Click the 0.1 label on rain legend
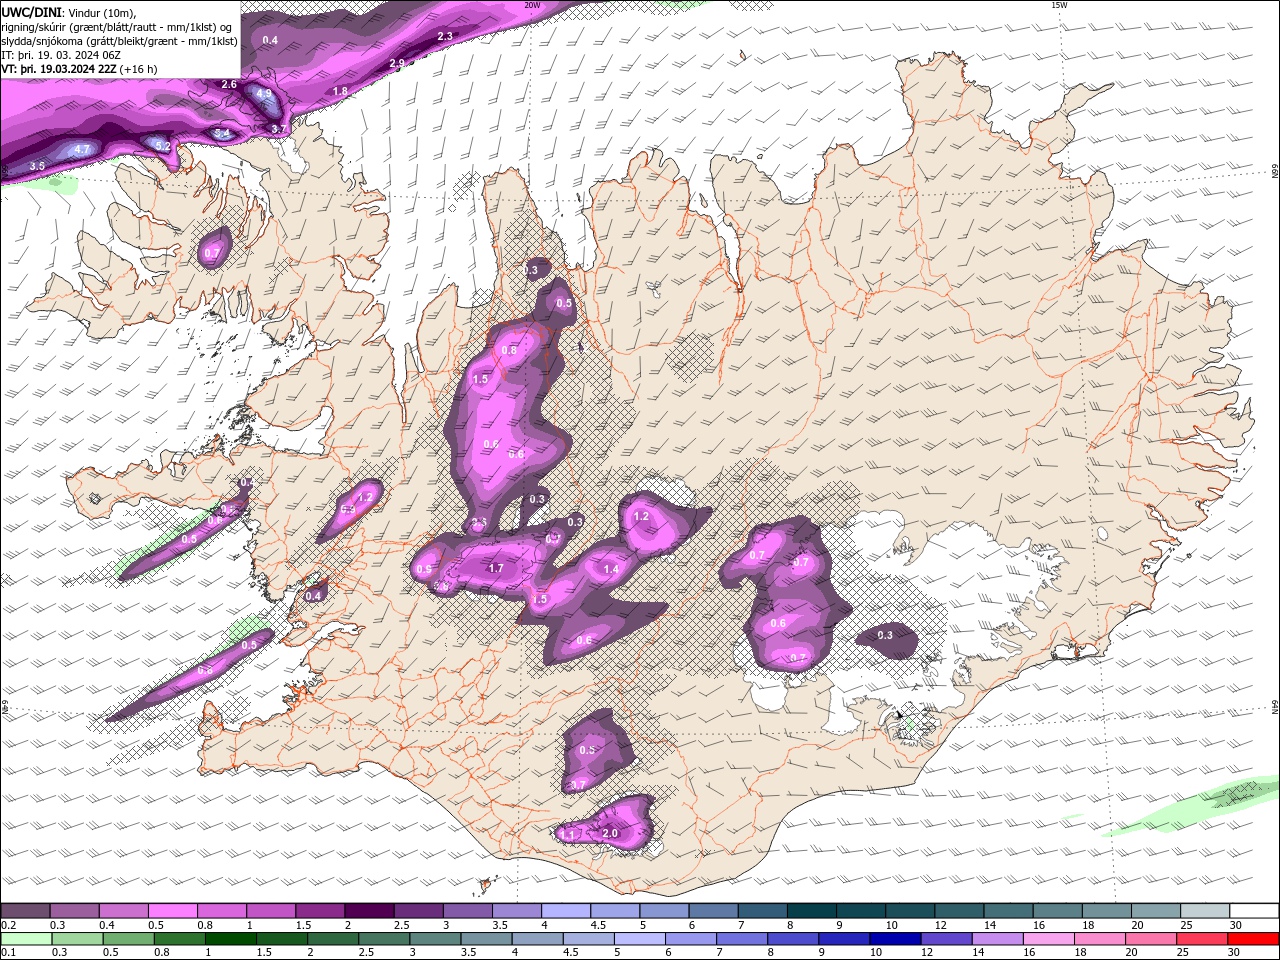Viewport: 1280px width, 960px height. 7,953
